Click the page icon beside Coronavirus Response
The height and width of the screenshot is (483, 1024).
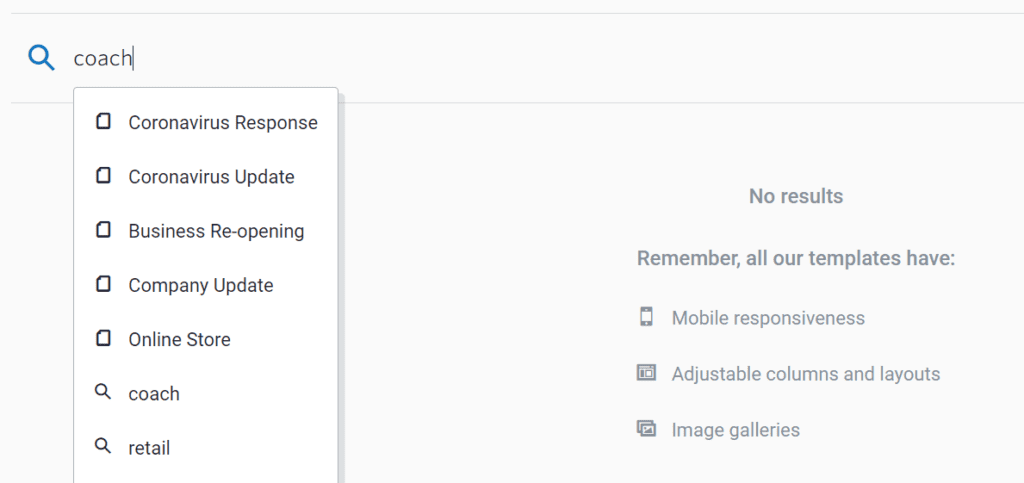103,121
